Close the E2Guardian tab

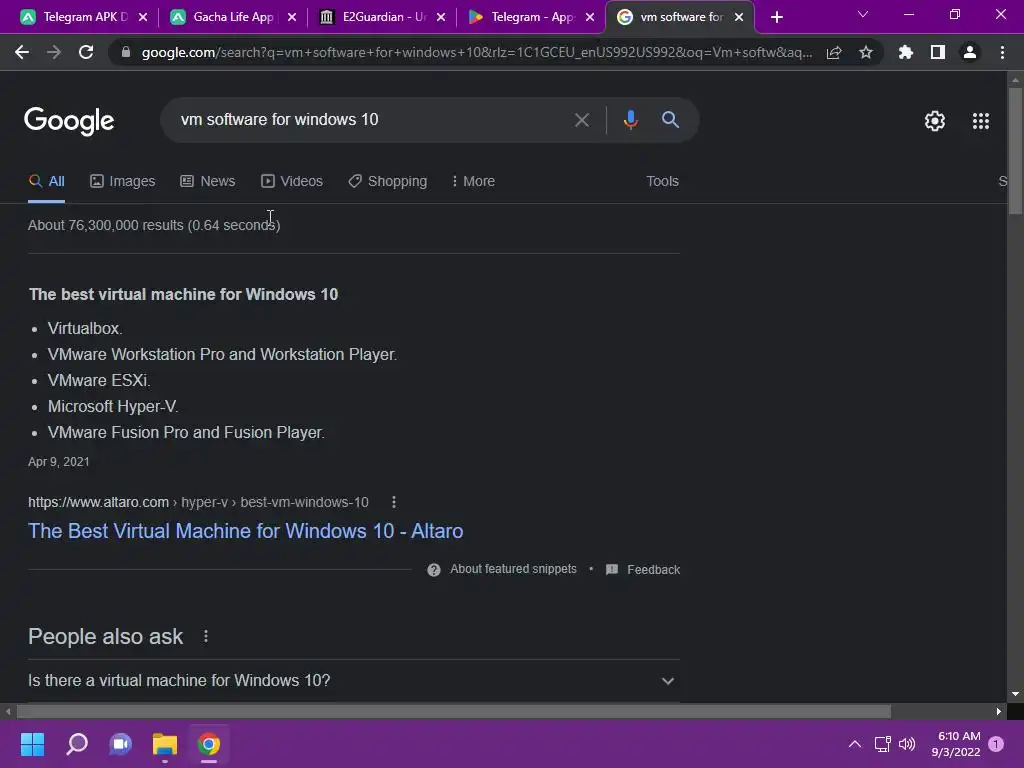pyautogui.click(x=441, y=17)
